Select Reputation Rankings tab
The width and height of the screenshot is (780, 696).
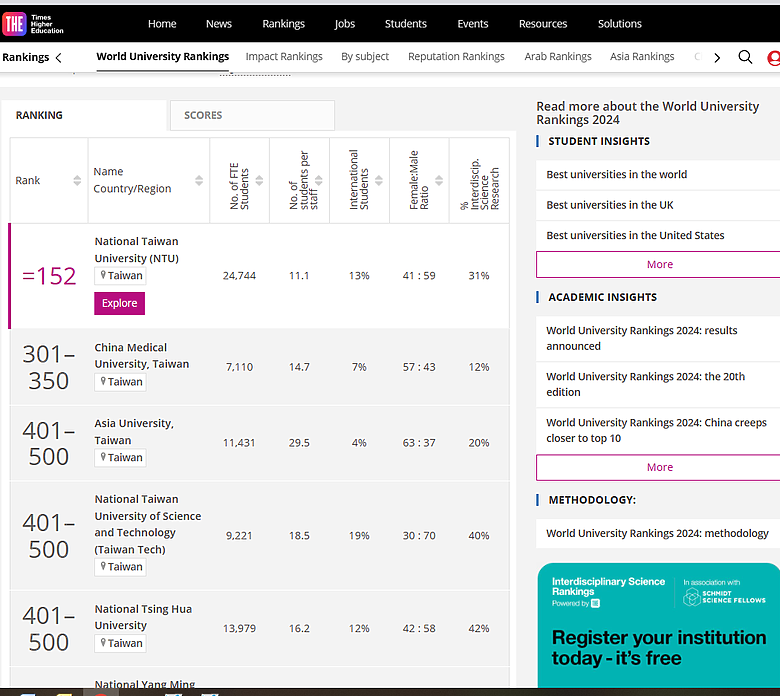[x=456, y=57]
